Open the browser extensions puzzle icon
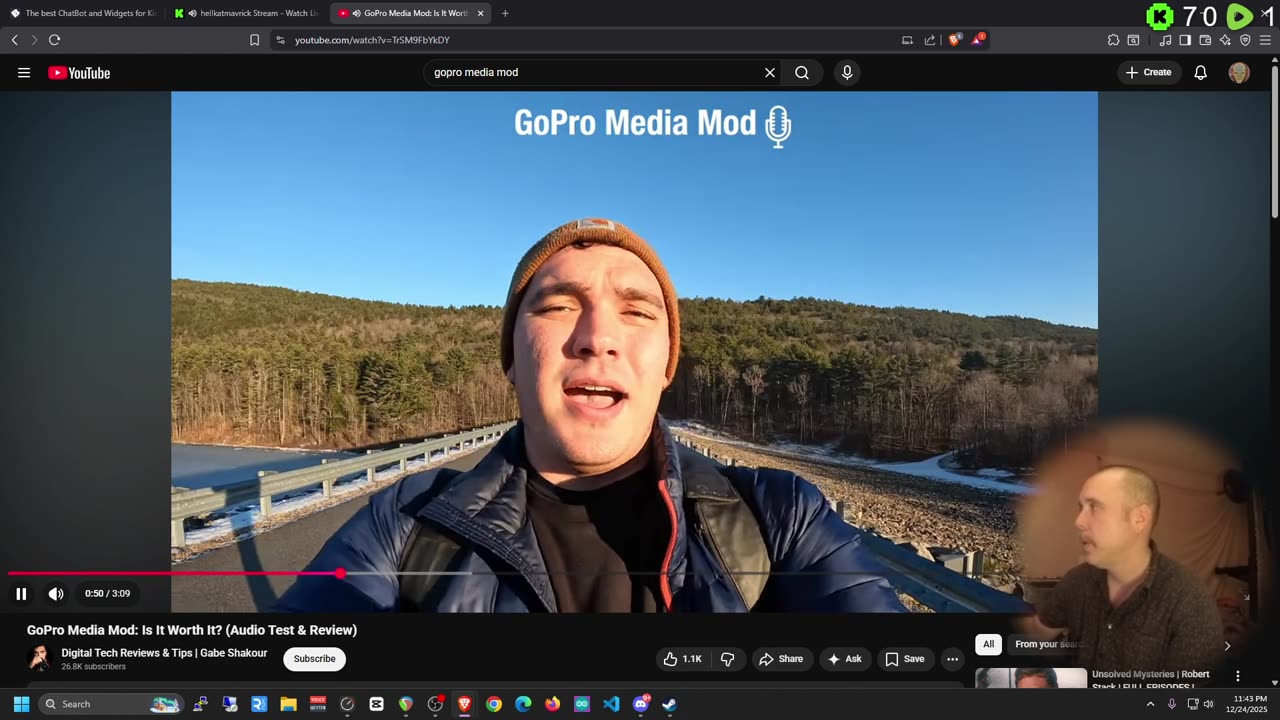Image resolution: width=1280 pixels, height=720 pixels. (x=1113, y=40)
